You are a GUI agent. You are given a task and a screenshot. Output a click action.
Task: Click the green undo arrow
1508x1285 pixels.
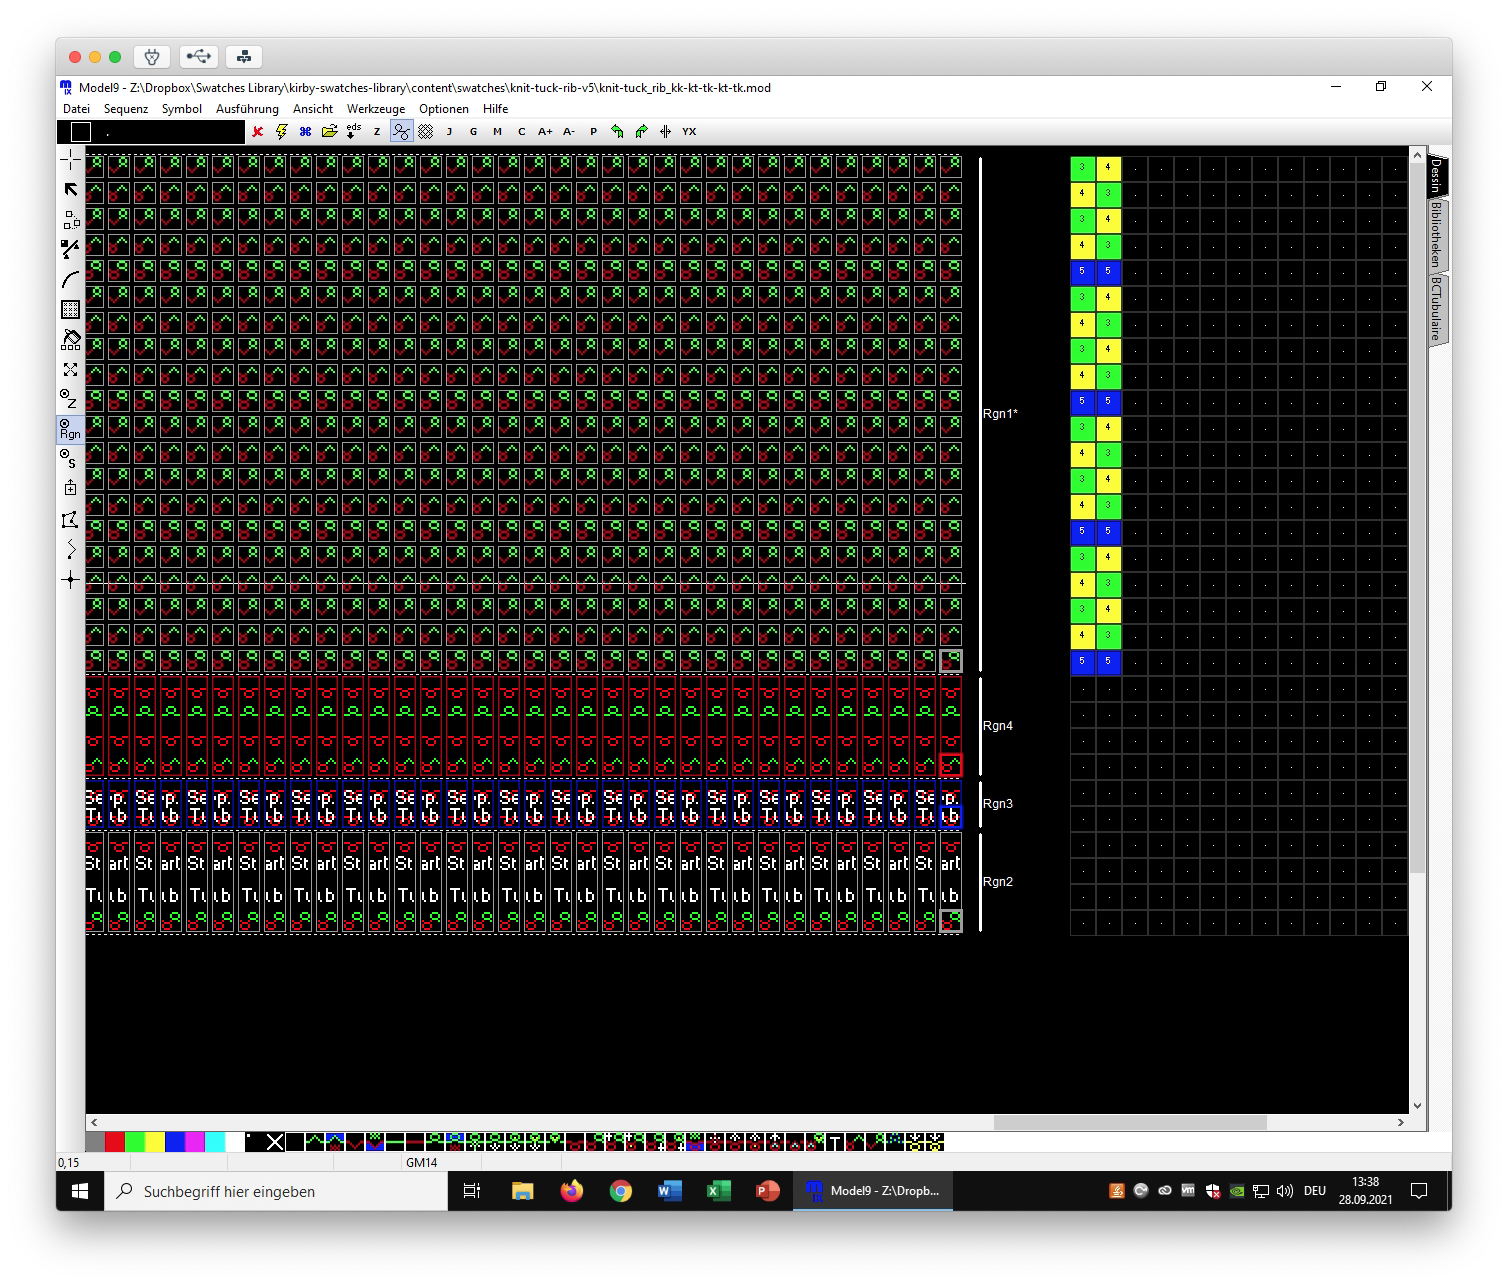click(617, 131)
